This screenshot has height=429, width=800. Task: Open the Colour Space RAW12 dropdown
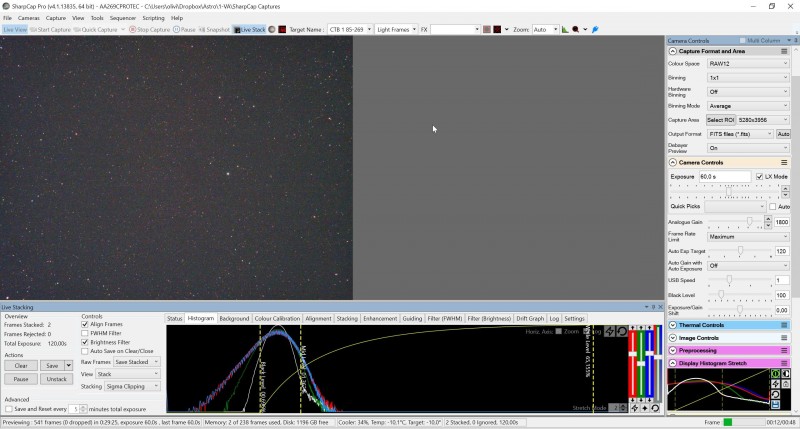coord(749,63)
